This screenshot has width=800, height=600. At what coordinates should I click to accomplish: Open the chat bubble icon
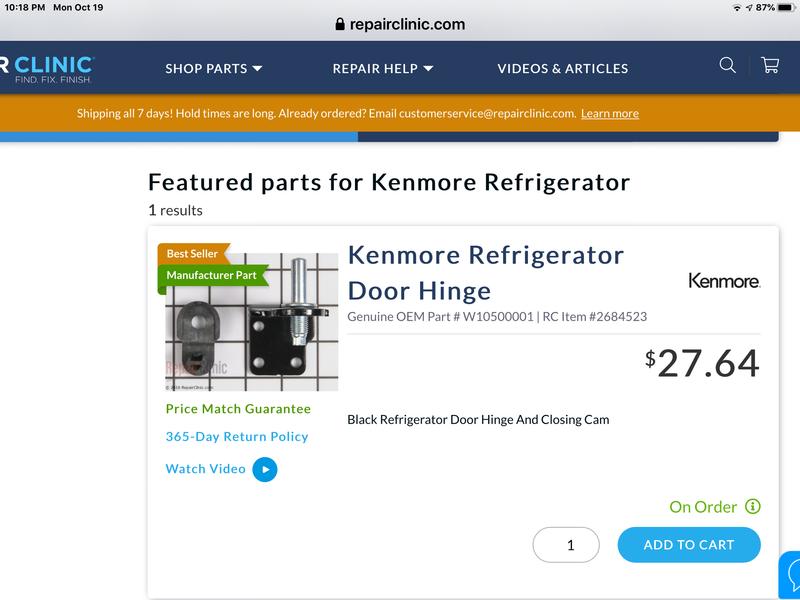[790, 575]
